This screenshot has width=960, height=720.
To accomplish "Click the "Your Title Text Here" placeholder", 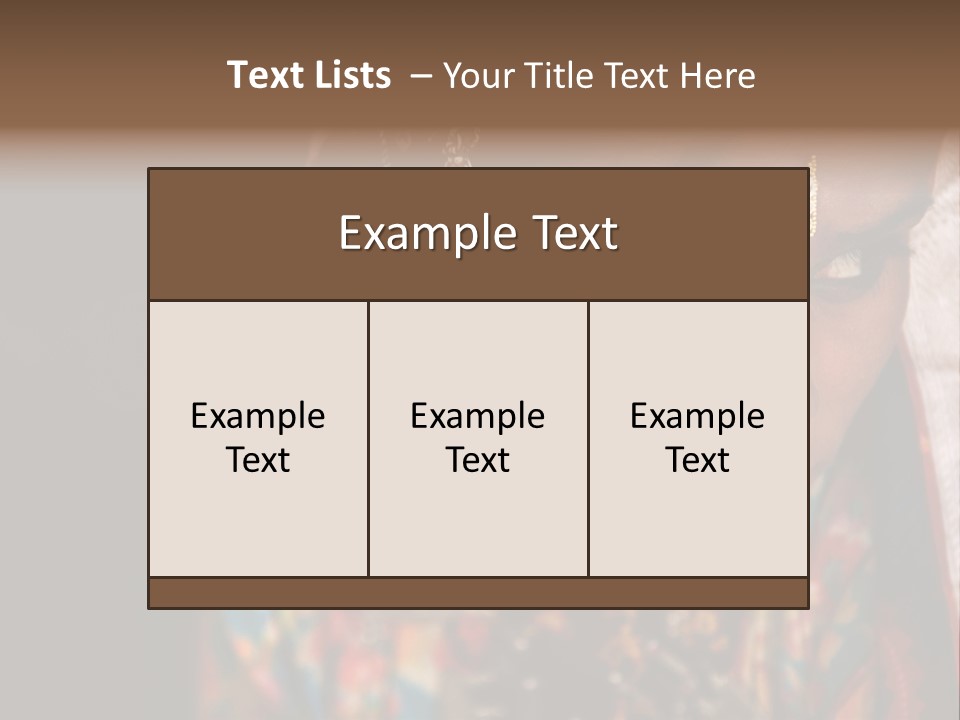I will click(x=599, y=75).
